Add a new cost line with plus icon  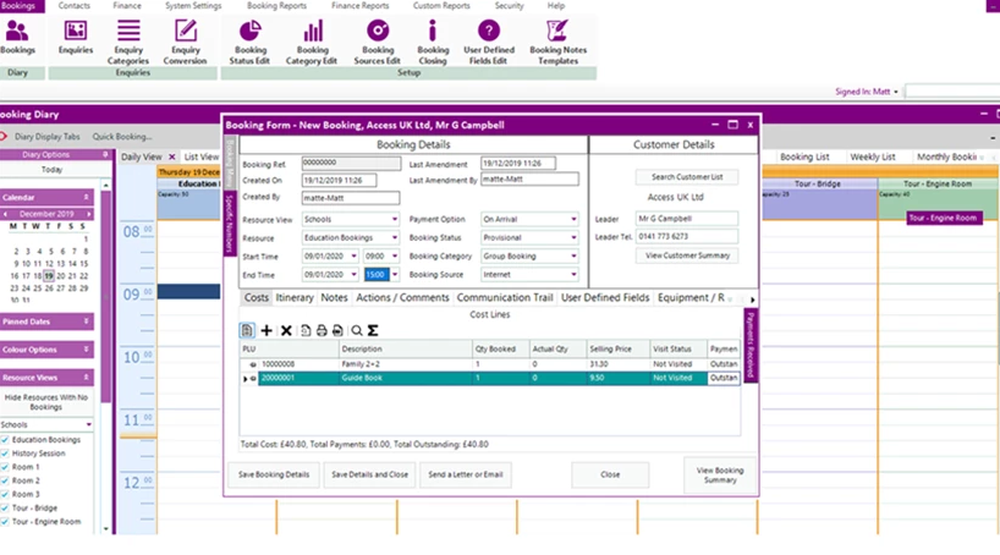pos(267,330)
